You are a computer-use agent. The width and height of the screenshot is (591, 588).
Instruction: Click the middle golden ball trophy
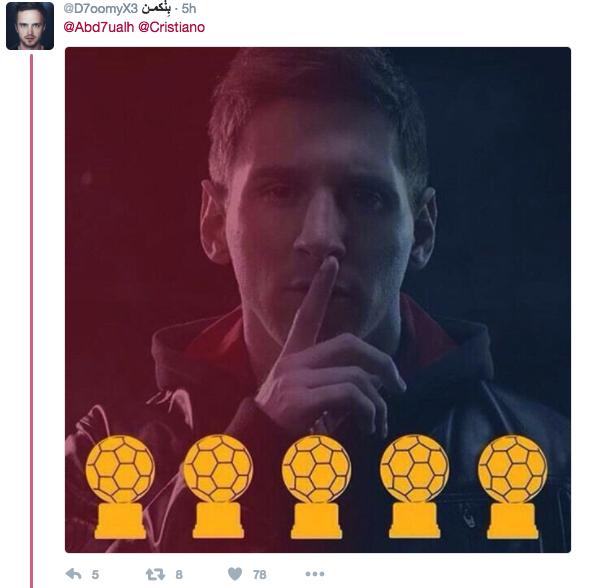pos(317,487)
